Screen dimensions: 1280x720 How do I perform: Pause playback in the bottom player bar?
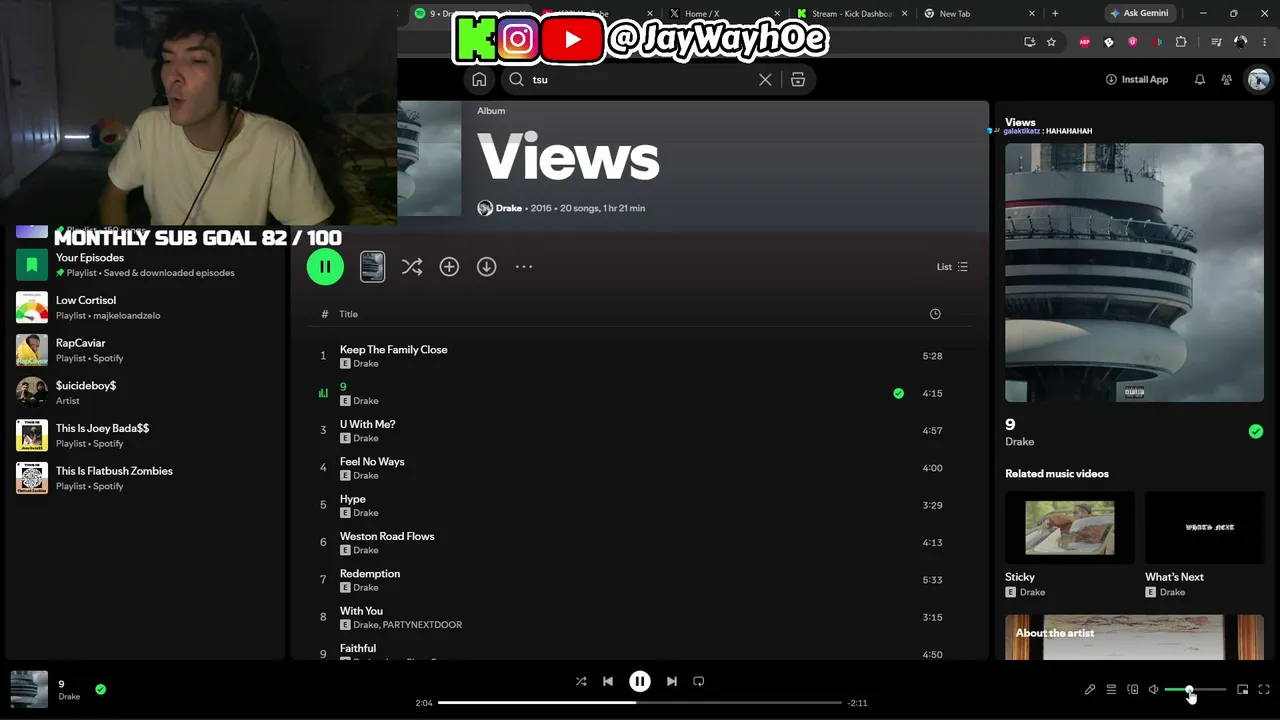click(640, 681)
